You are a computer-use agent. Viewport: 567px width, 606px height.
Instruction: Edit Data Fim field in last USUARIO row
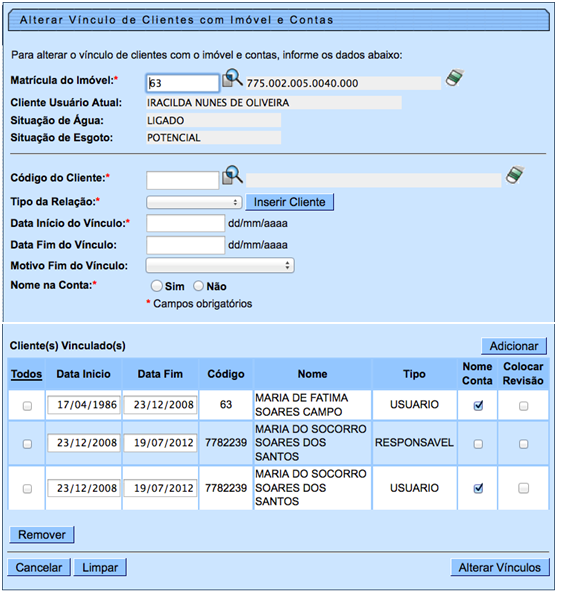tap(160, 488)
